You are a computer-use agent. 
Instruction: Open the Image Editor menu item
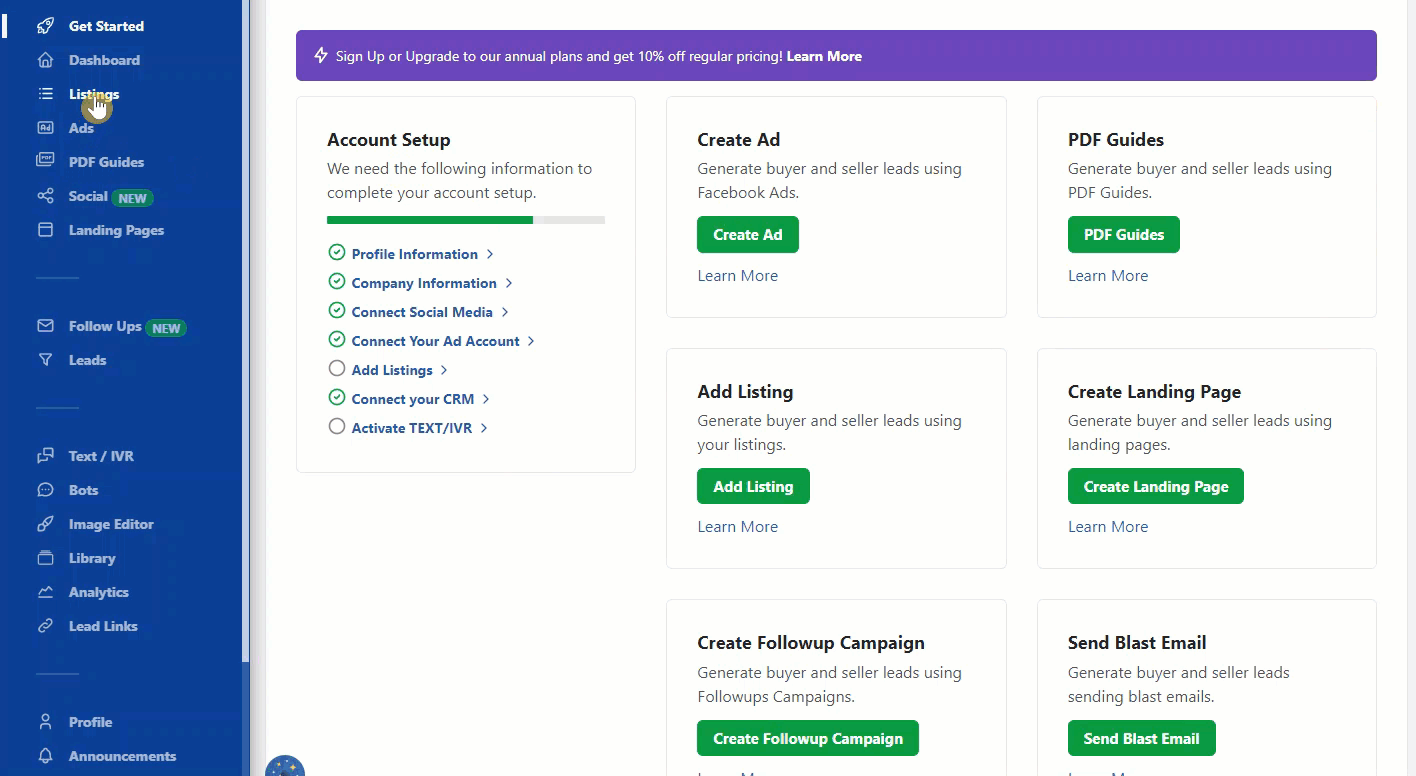[x=110, y=524]
